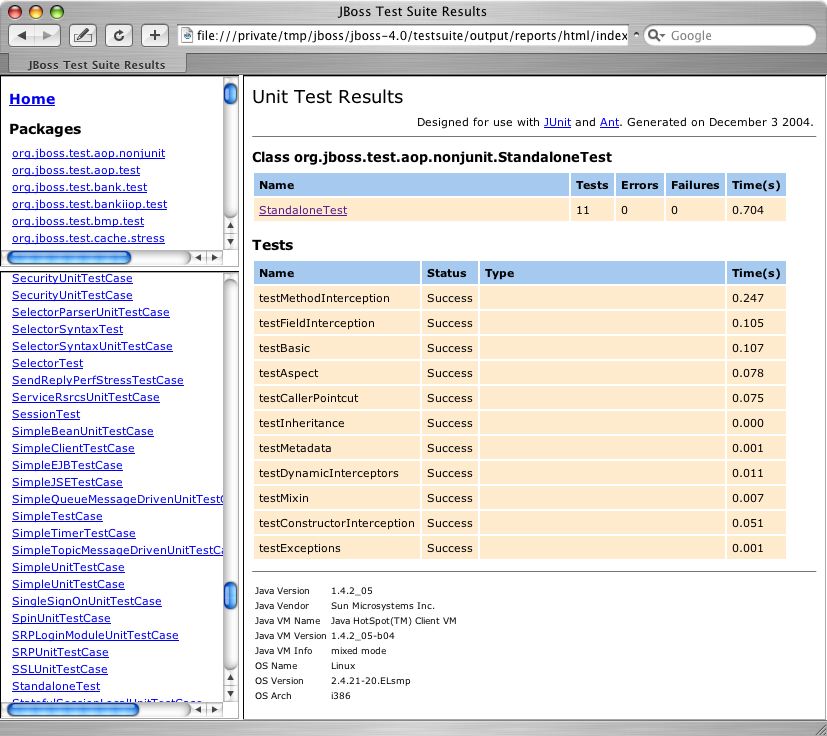Viewport: 827px width, 736px height.
Task: Add a bookmark with the plus button
Action: [x=154, y=35]
